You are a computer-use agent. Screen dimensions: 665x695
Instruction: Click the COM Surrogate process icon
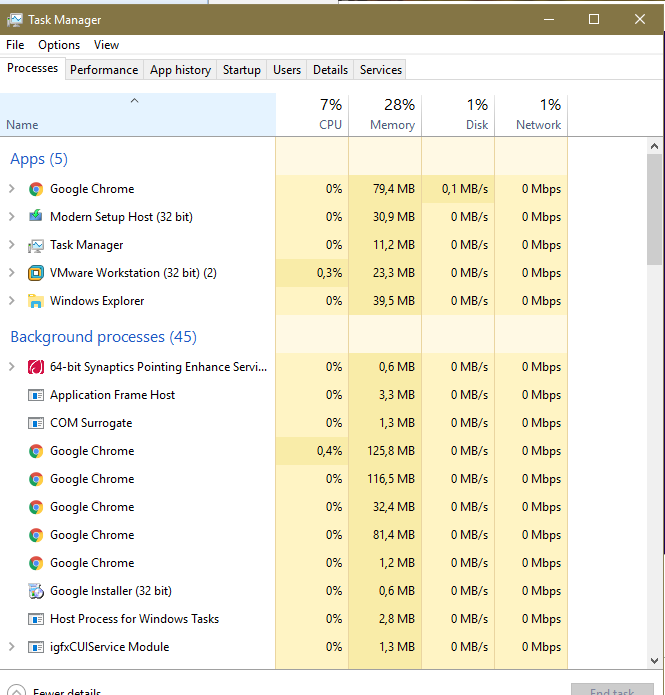tap(36, 423)
